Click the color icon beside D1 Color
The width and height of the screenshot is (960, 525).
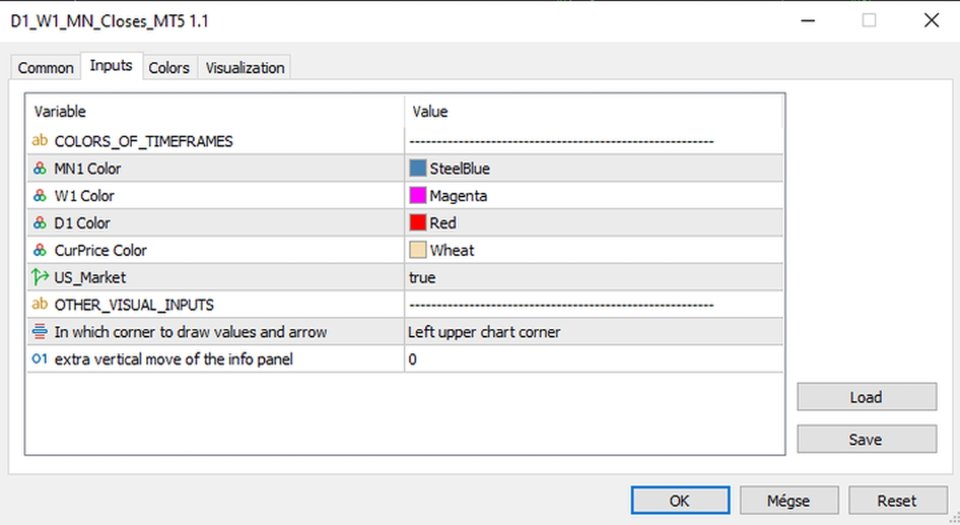point(40,223)
